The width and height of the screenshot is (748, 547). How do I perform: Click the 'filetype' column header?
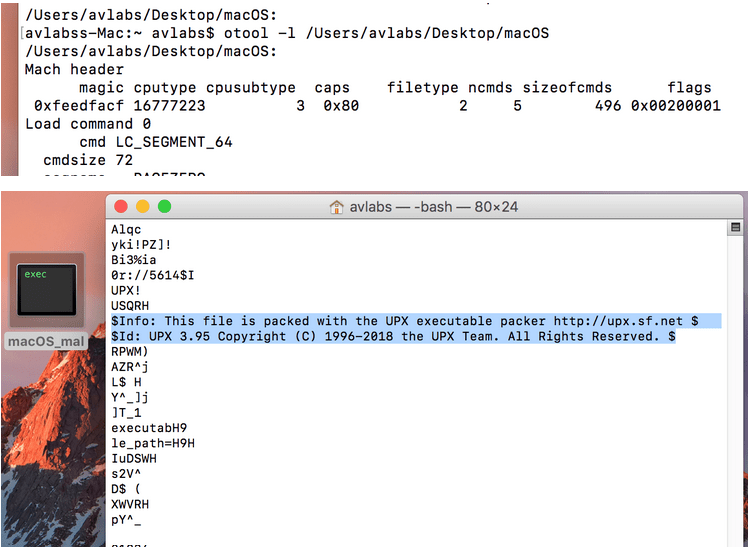click(422, 87)
